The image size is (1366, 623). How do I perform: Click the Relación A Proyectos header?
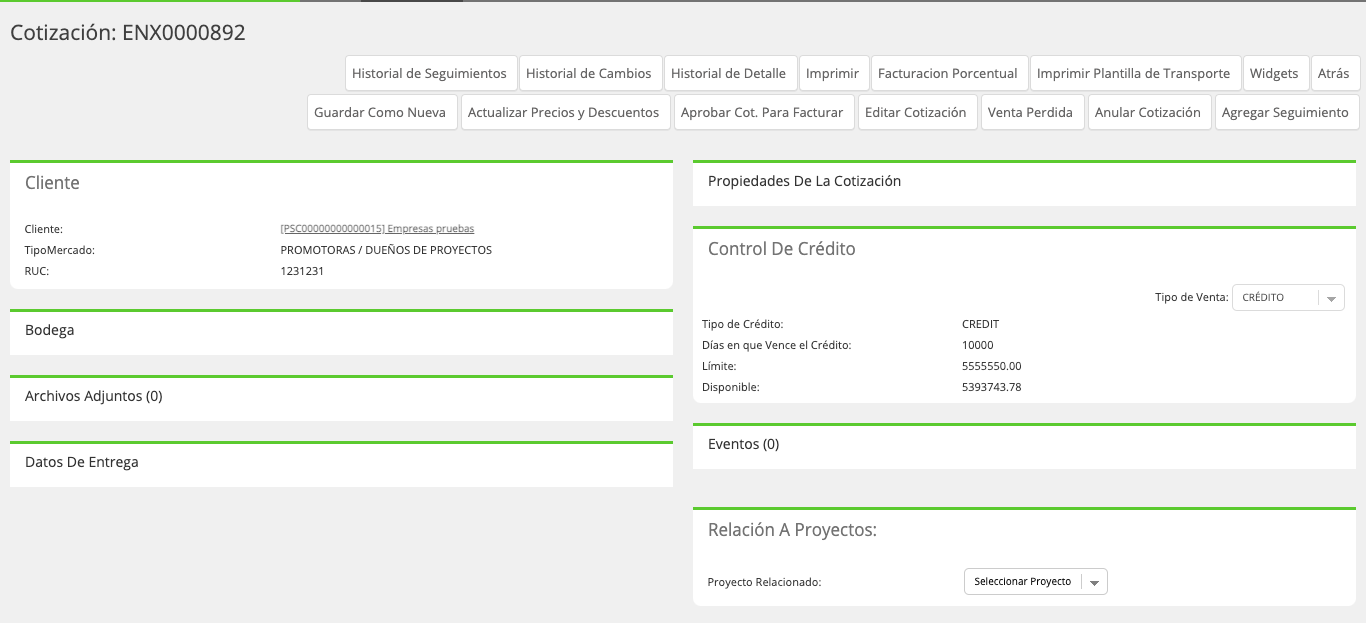792,530
